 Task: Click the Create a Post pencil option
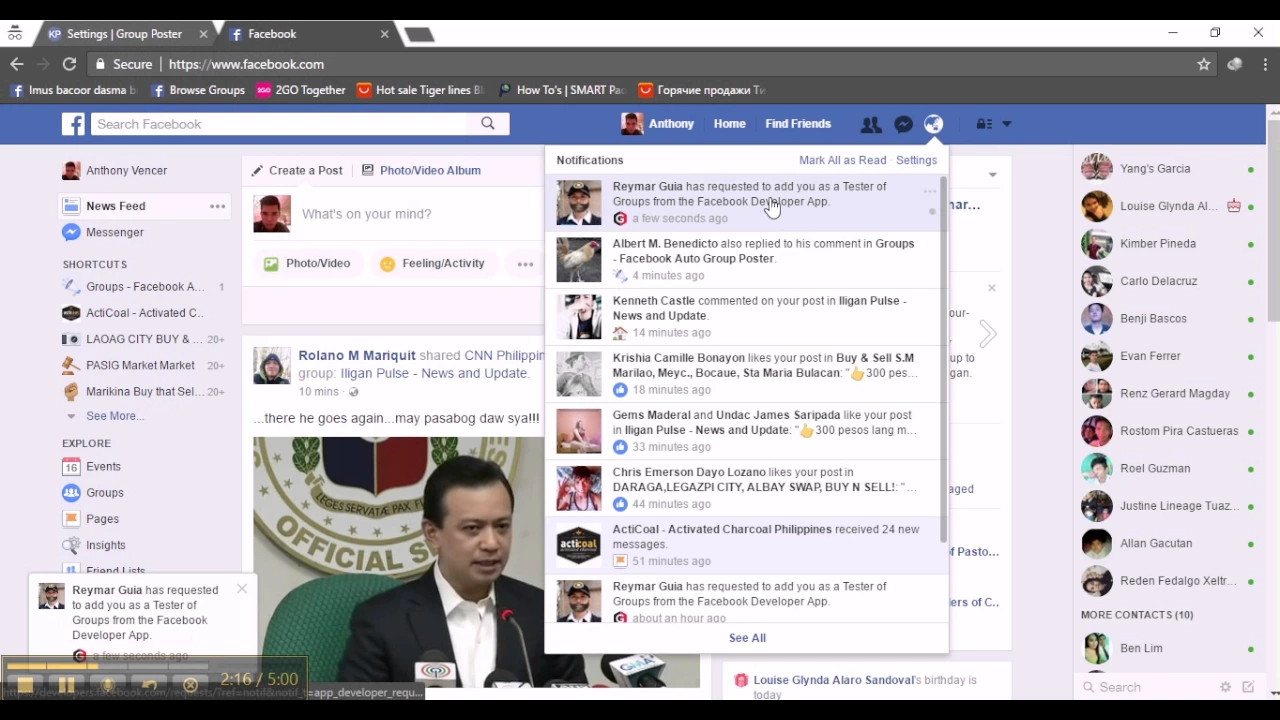click(x=297, y=170)
